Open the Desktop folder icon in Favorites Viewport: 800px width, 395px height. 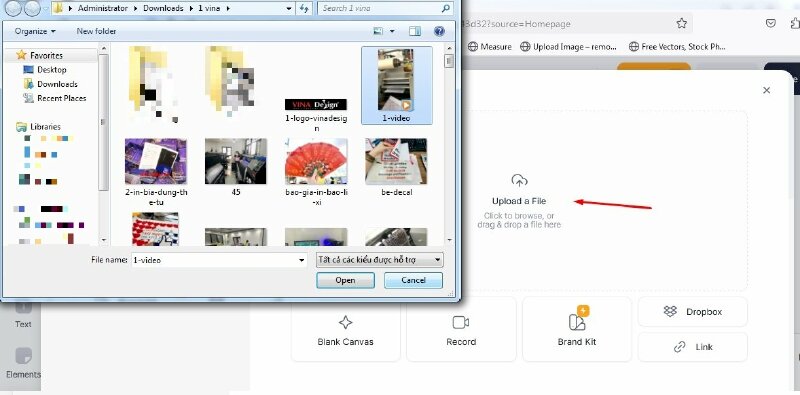click(x=29, y=69)
